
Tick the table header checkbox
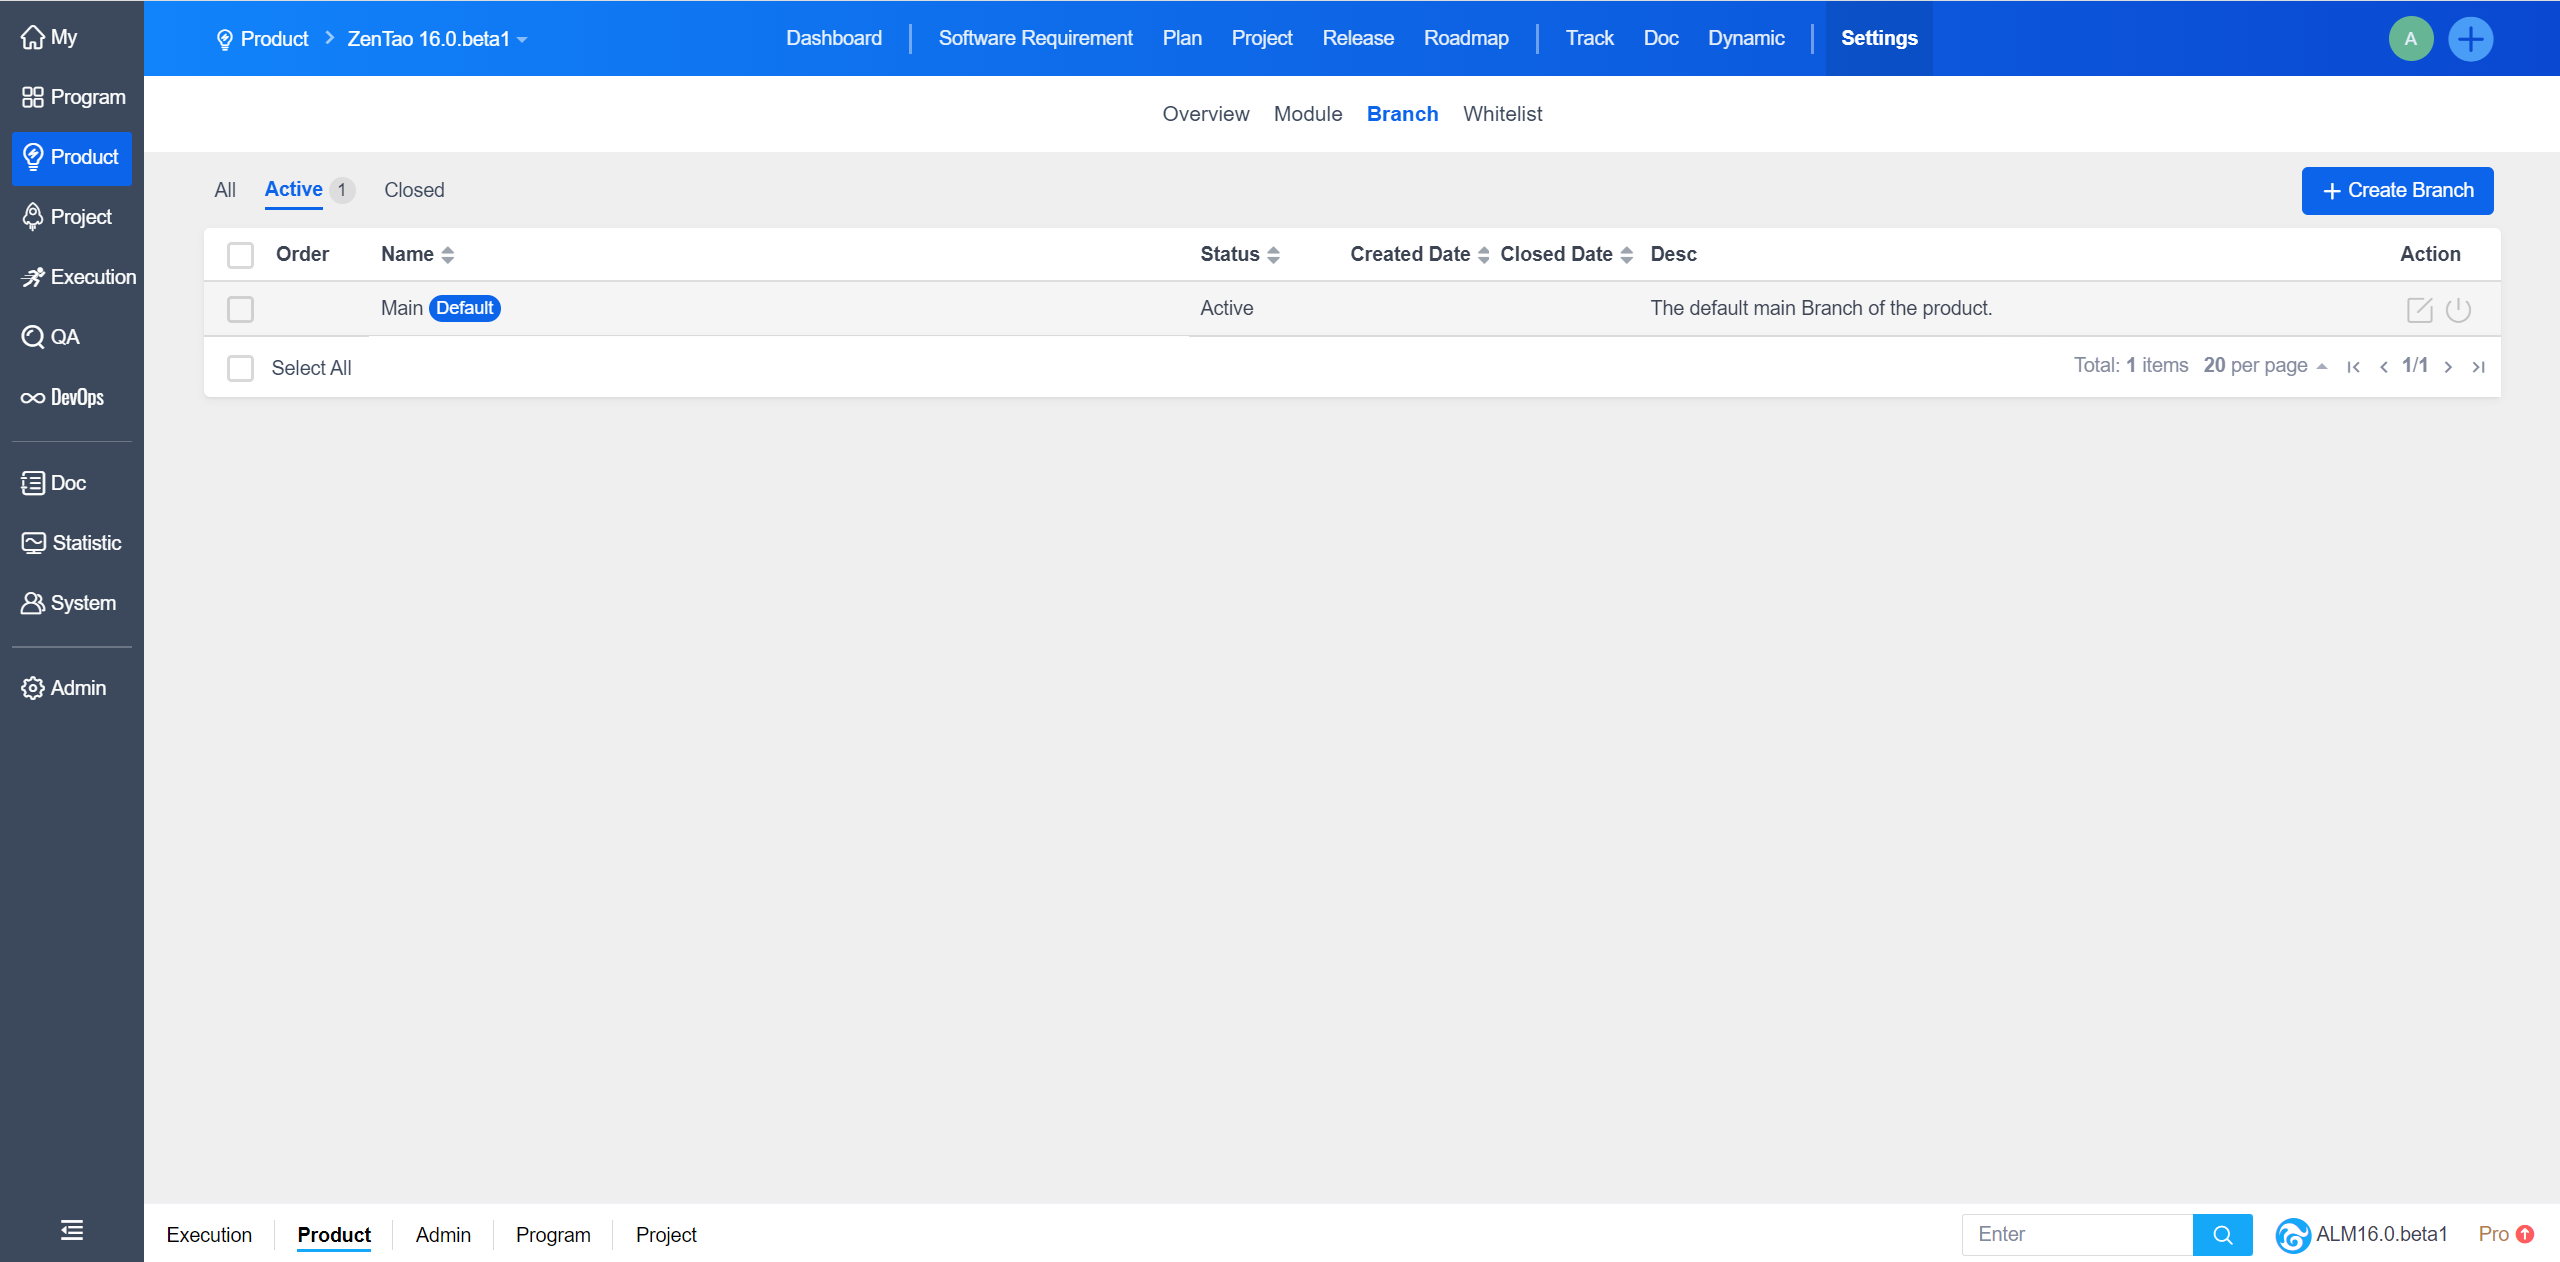pyautogui.click(x=240, y=255)
